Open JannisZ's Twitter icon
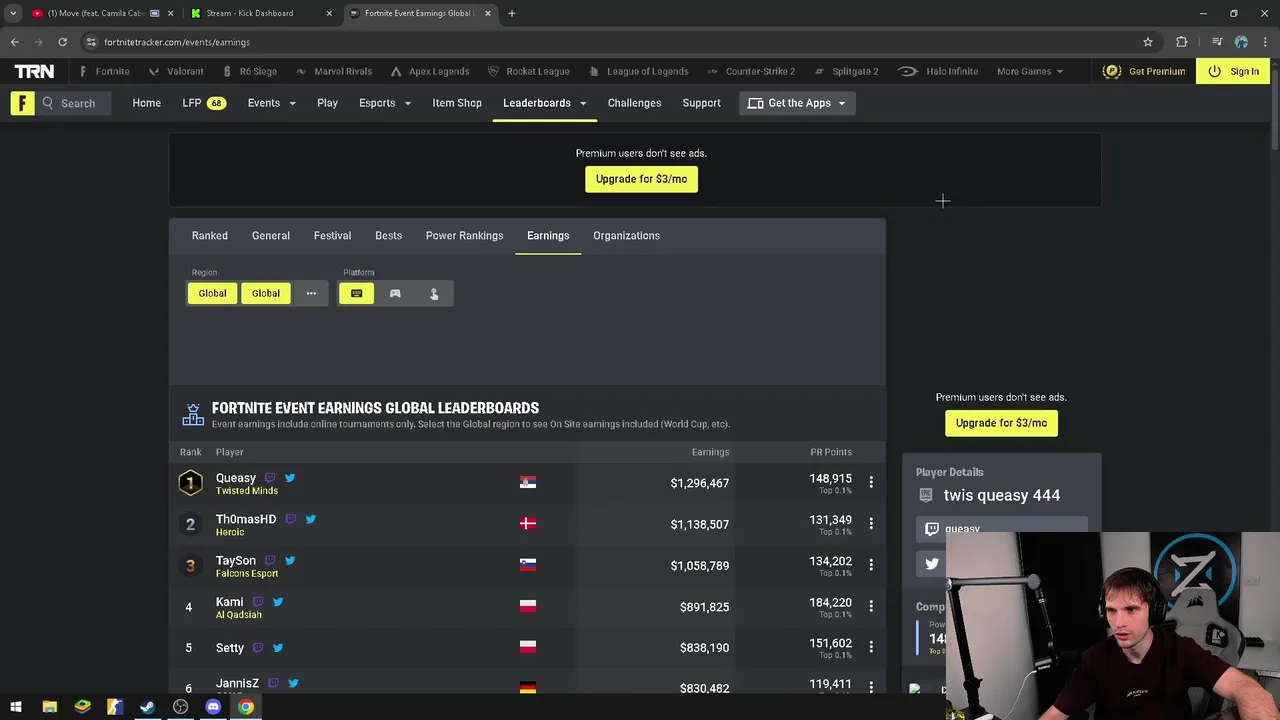 pos(293,683)
